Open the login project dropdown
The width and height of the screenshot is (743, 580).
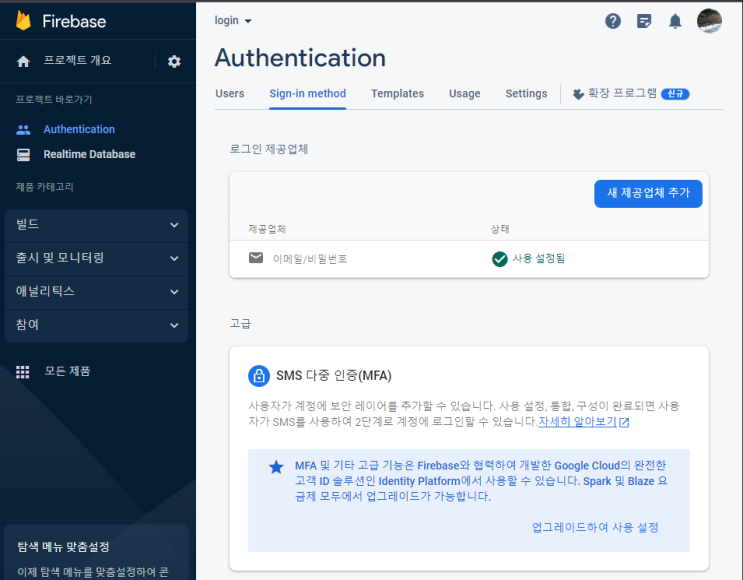(x=233, y=21)
